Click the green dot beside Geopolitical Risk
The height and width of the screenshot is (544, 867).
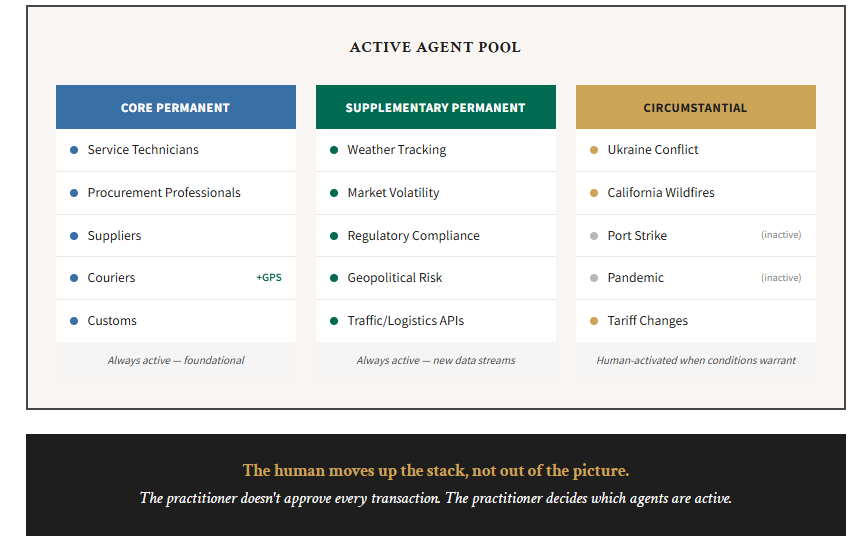(334, 278)
